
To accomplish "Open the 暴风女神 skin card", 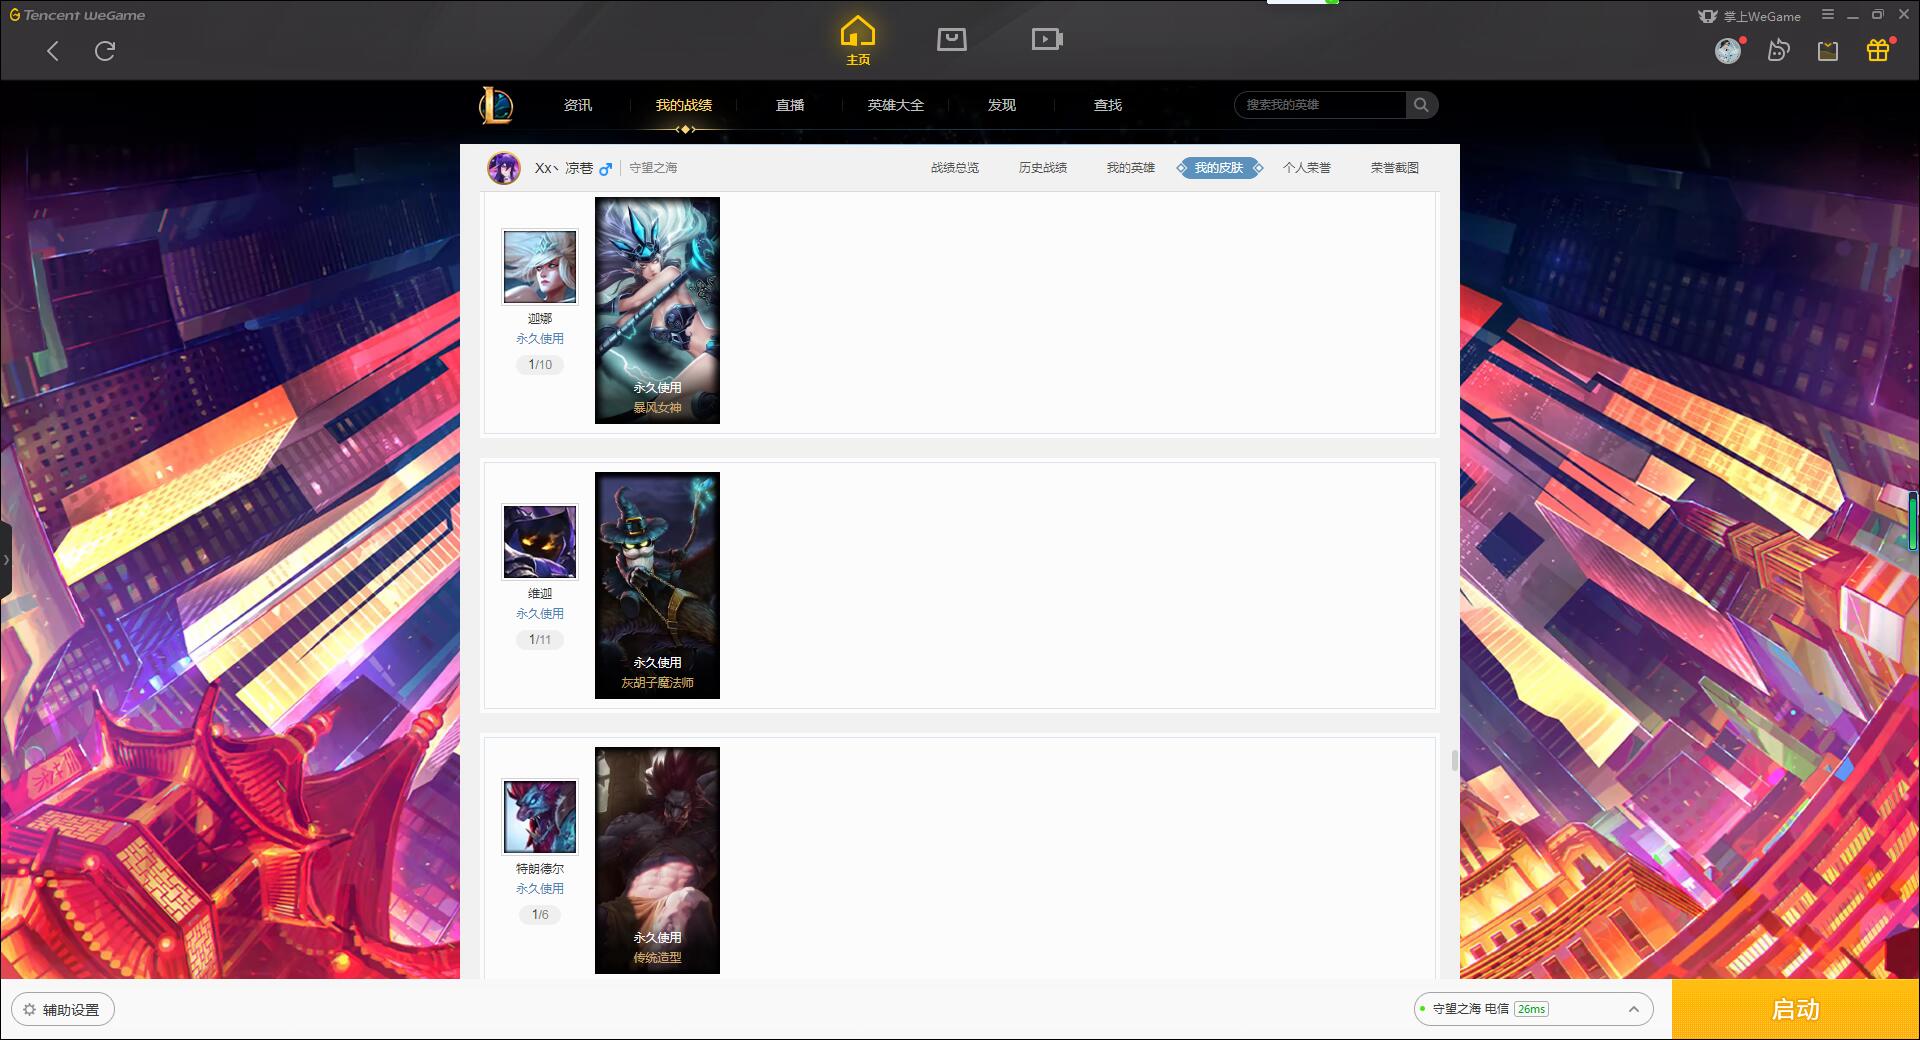I will click(x=657, y=310).
